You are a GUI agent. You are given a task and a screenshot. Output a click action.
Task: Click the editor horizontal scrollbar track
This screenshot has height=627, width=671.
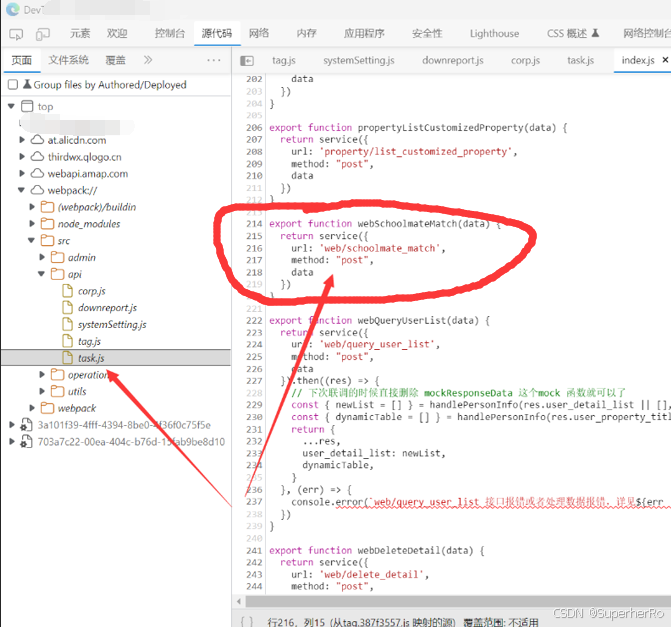tap(458, 601)
